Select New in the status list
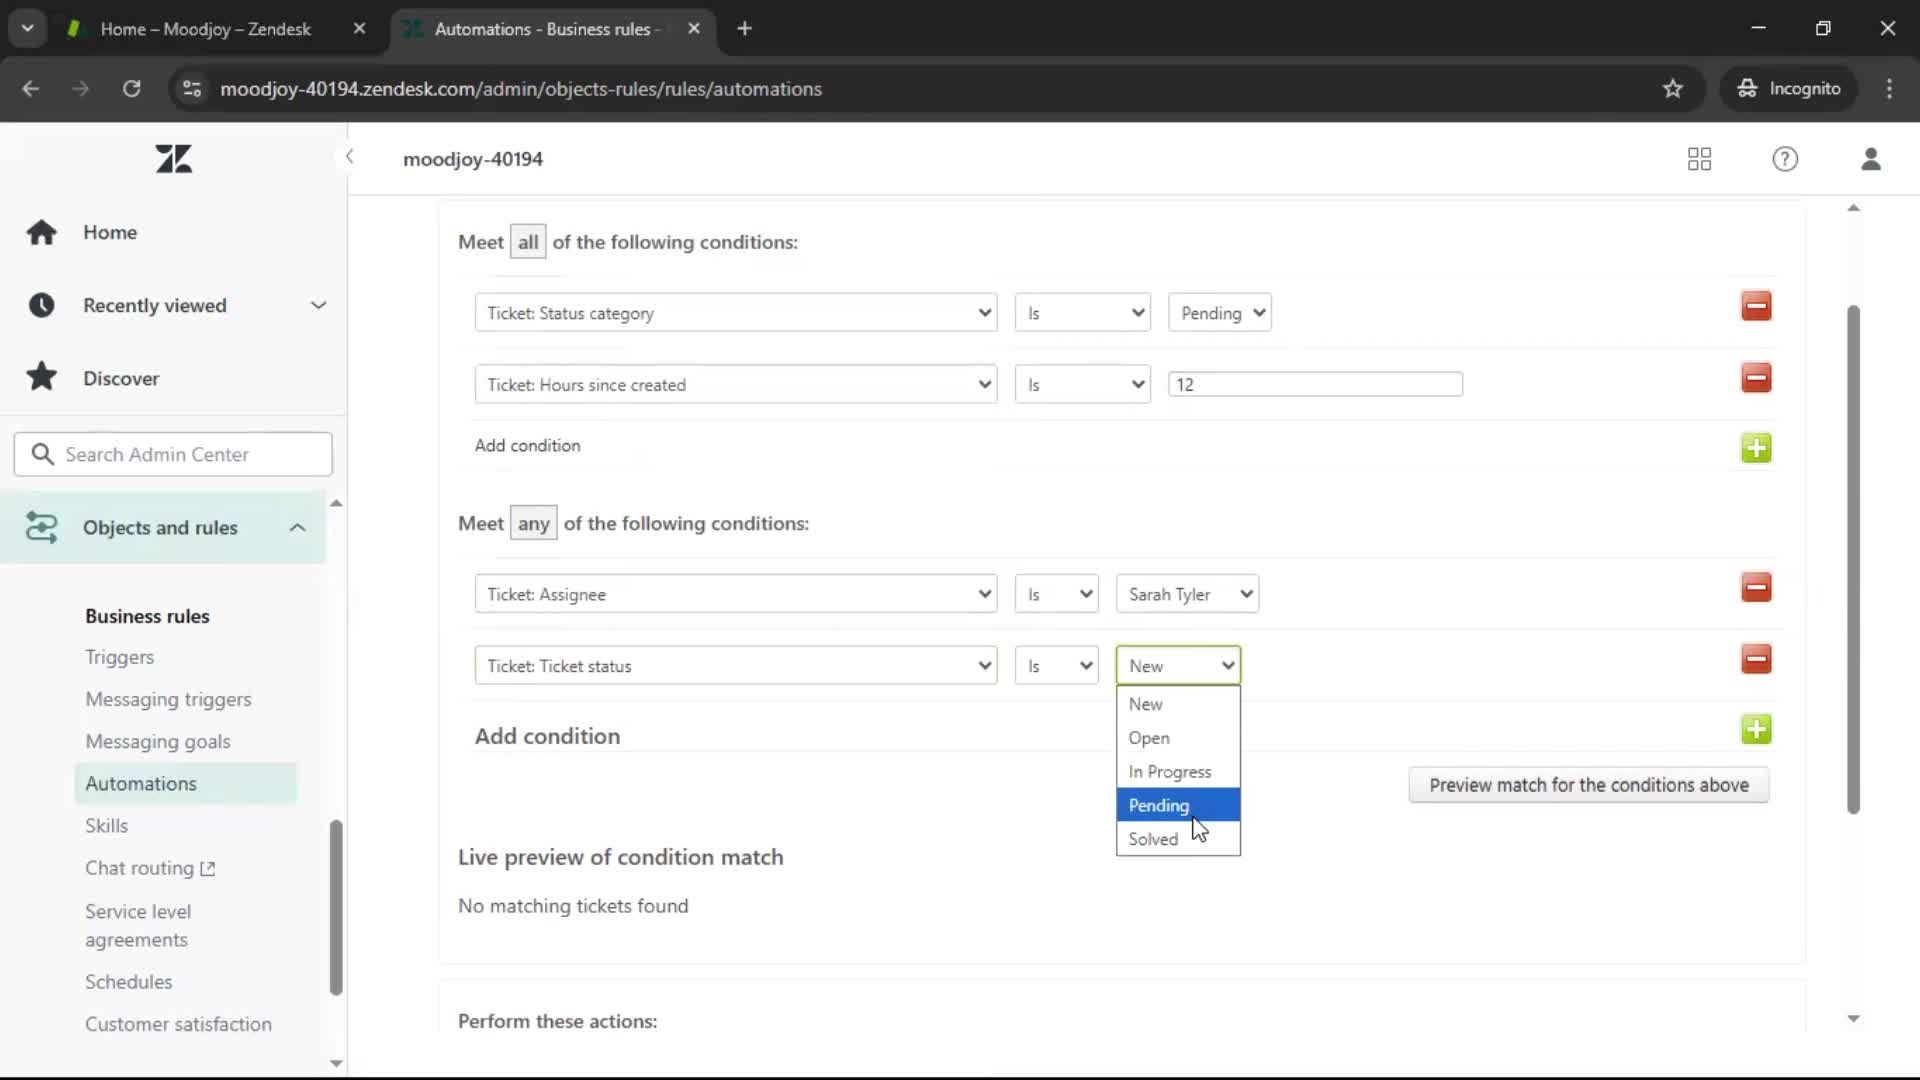1920x1080 pixels. tap(1178, 704)
